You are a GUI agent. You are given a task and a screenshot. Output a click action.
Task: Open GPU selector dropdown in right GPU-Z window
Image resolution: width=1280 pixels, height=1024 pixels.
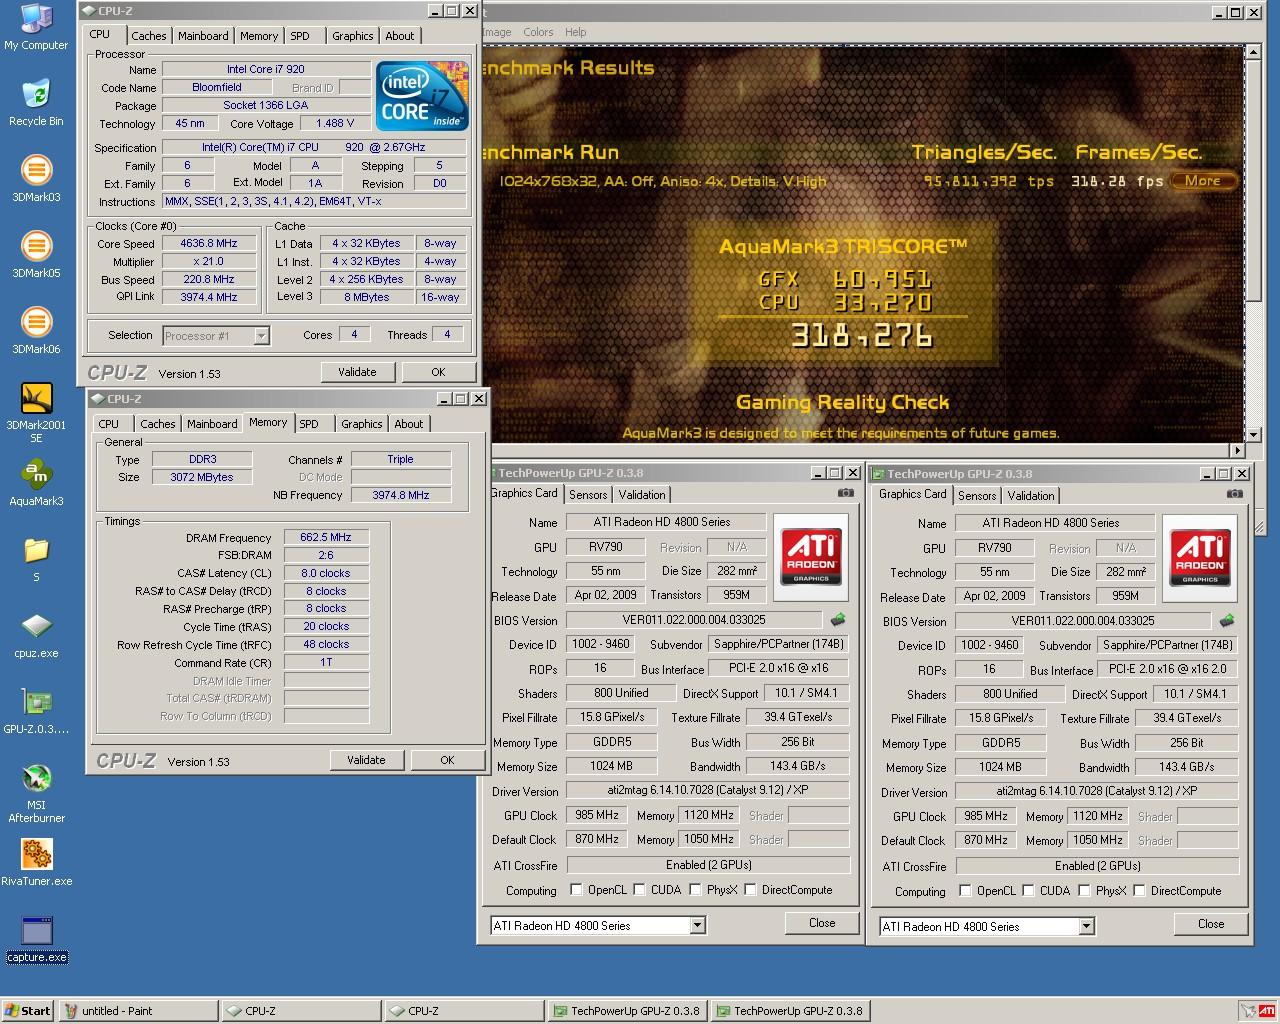pyautogui.click(x=1086, y=927)
